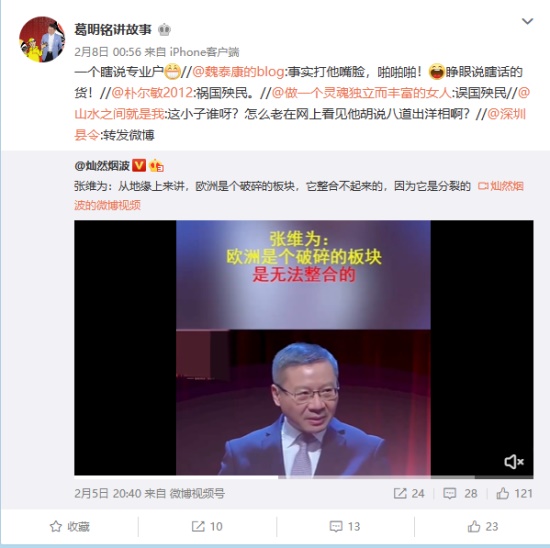
Task: Visit @做一个灵魂独立而丰富的女人 profile
Action: click(x=362, y=93)
